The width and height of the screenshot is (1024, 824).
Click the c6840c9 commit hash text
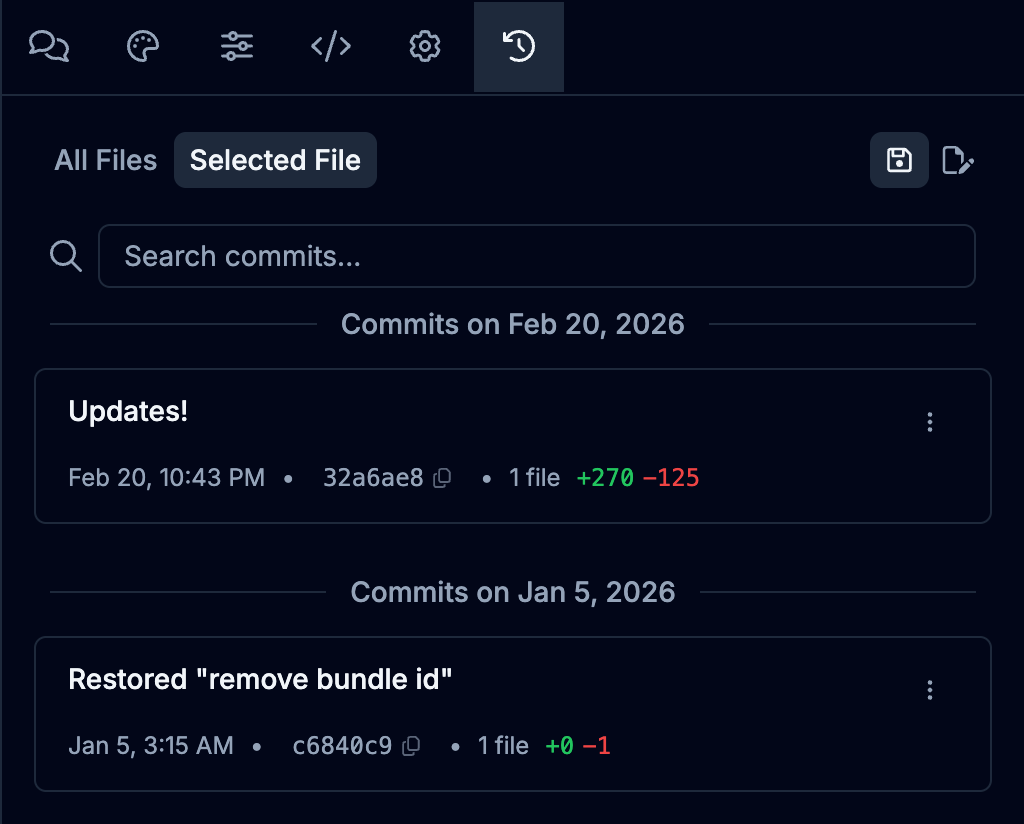[x=342, y=746]
